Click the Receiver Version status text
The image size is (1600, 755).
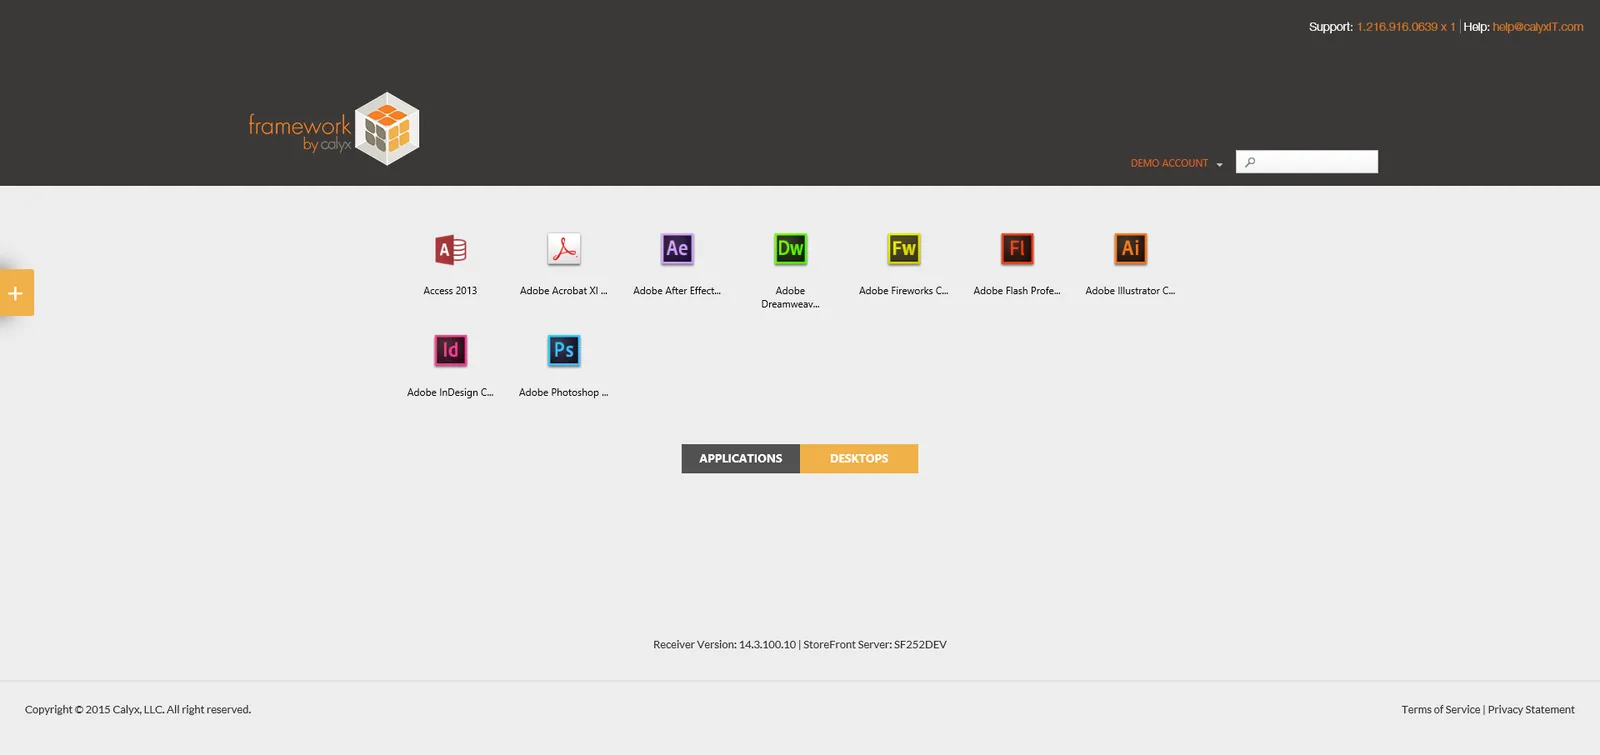pyautogui.click(x=724, y=645)
